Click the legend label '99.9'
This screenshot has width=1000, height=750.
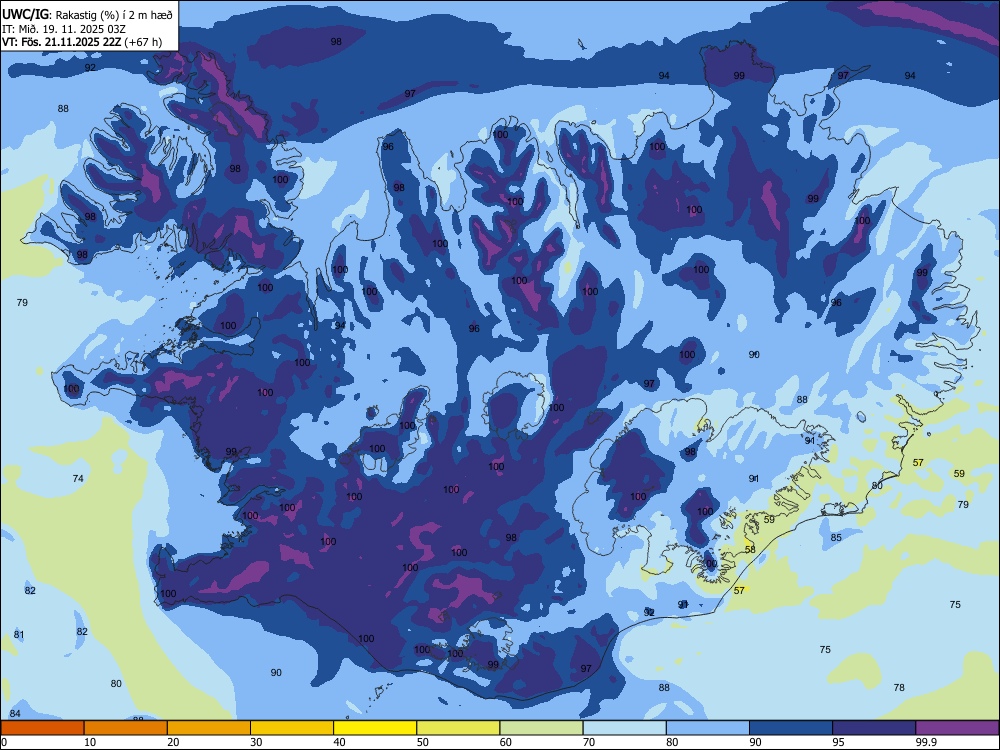tap(926, 742)
